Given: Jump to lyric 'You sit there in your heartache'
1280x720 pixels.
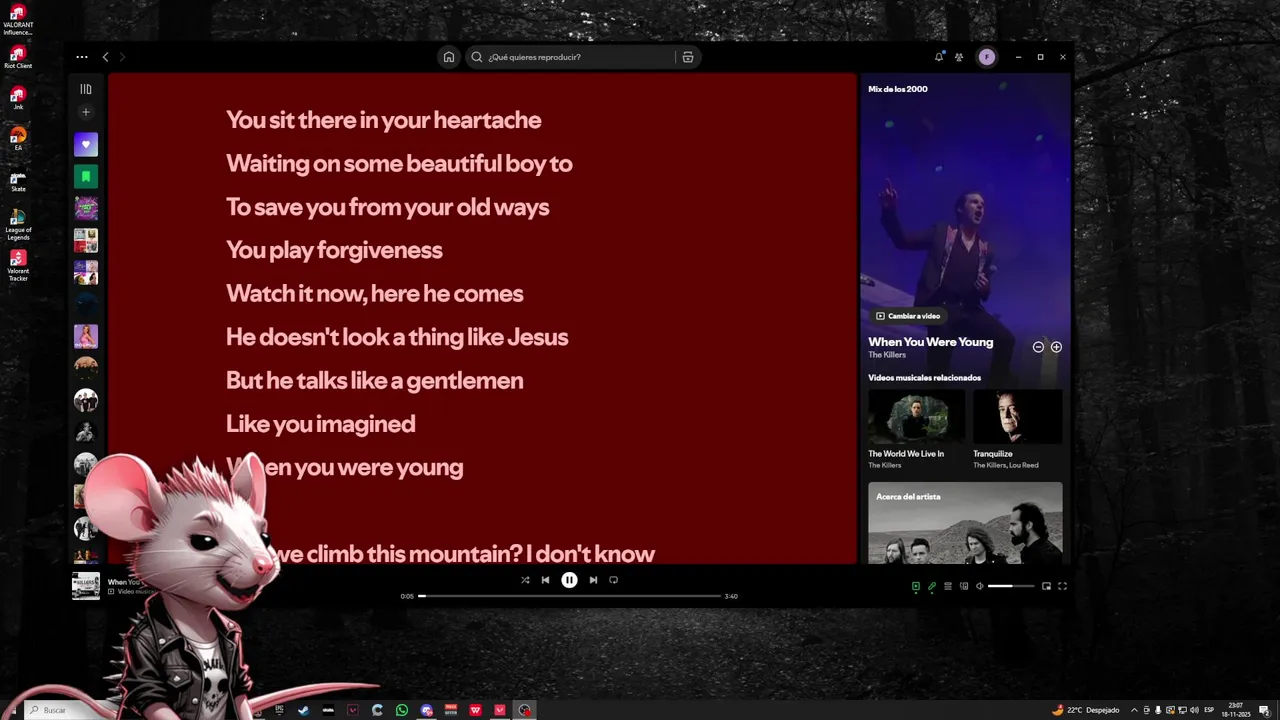Looking at the screenshot, I should pyautogui.click(x=383, y=120).
